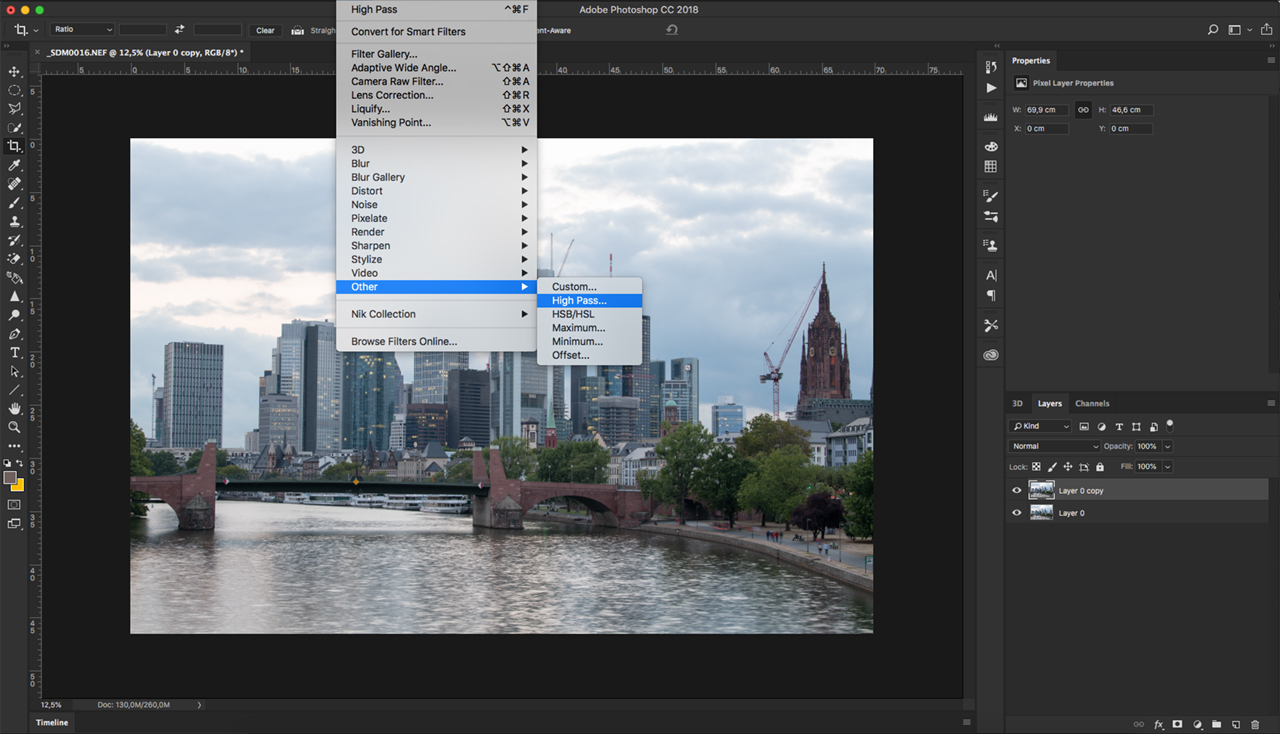Select the Move tool

[15, 72]
